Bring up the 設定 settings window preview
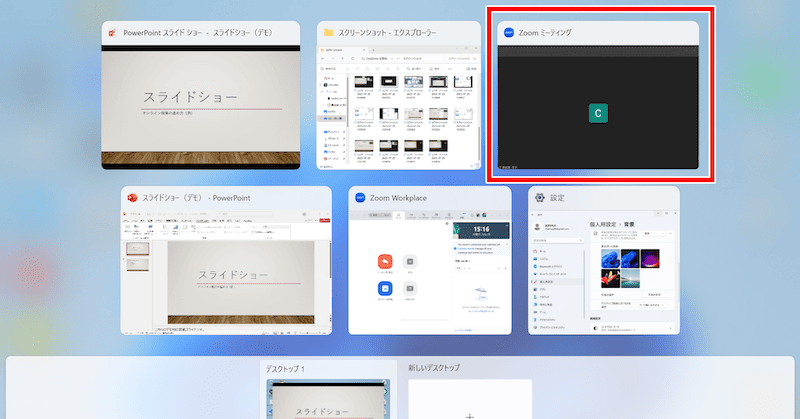800x419 pixels. 603,272
